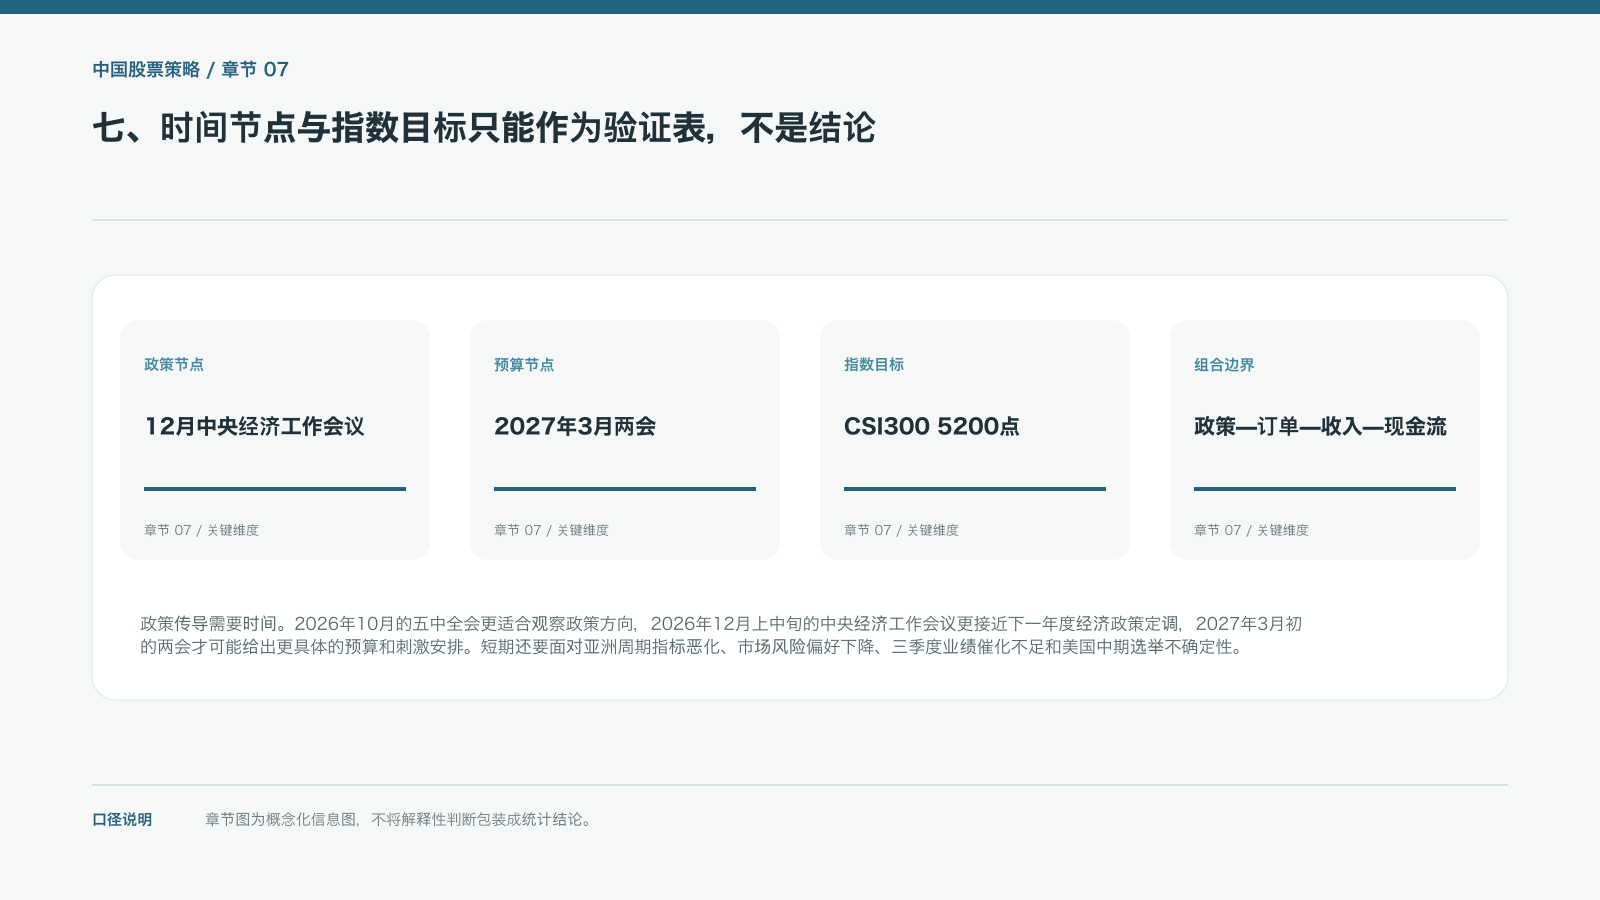Click the footer 章节 07 / 关键维度 in 政策节点 card
The width and height of the screenshot is (1600, 900).
[201, 530]
